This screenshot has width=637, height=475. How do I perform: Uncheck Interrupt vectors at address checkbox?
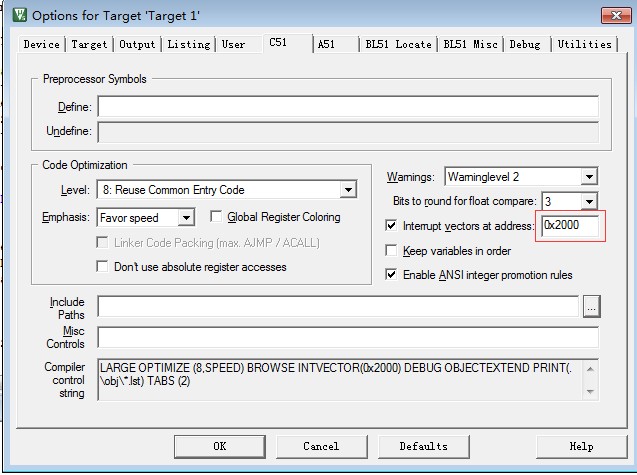pos(391,226)
